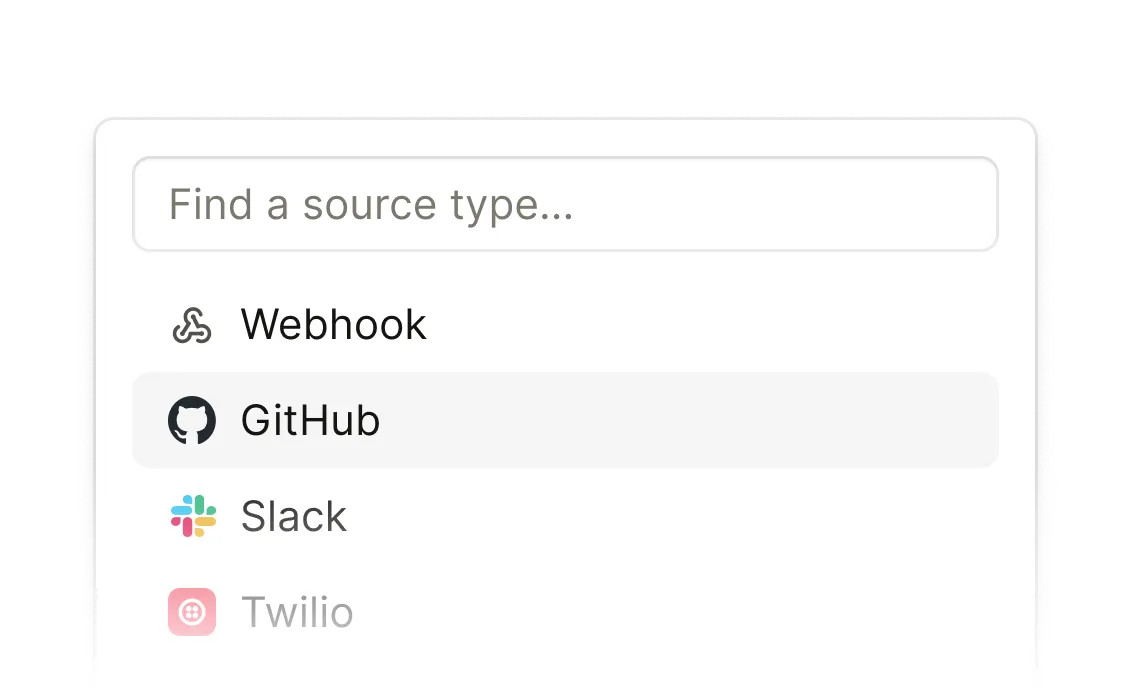This screenshot has width=1128, height=696.
Task: Click the Webhook text label
Action: 334,325
